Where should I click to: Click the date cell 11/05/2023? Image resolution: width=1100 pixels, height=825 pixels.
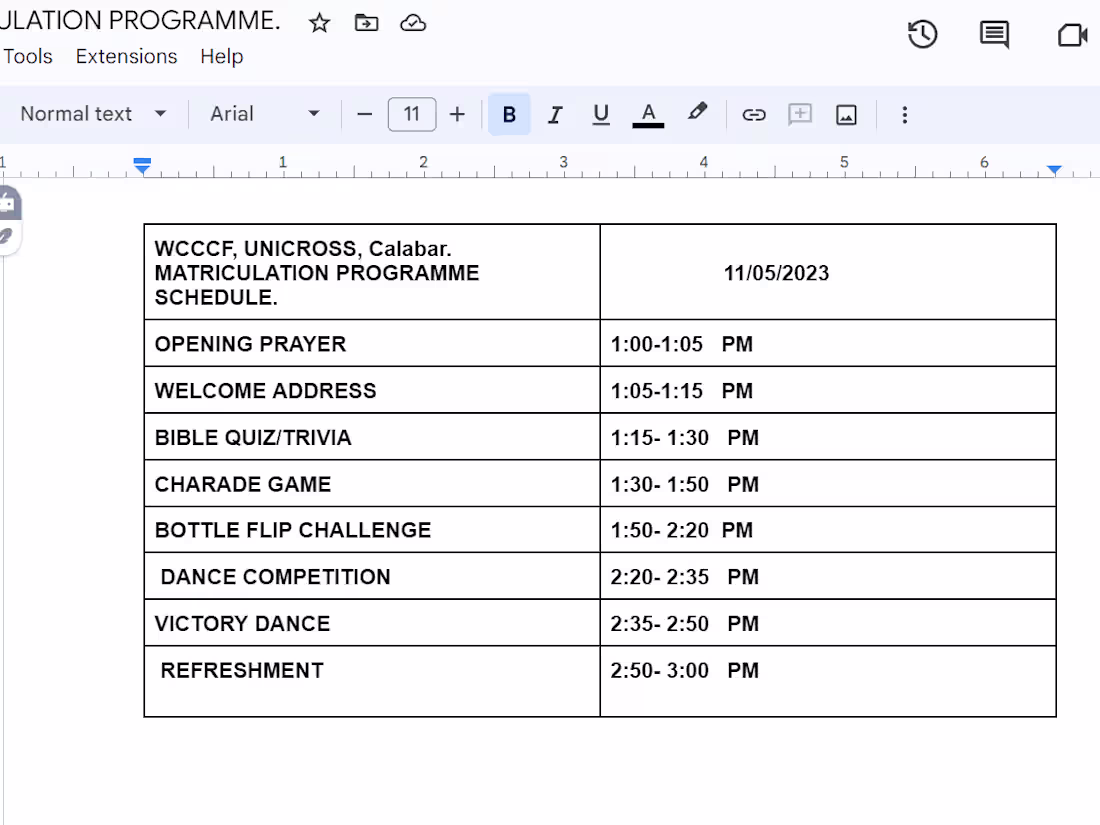coord(828,272)
